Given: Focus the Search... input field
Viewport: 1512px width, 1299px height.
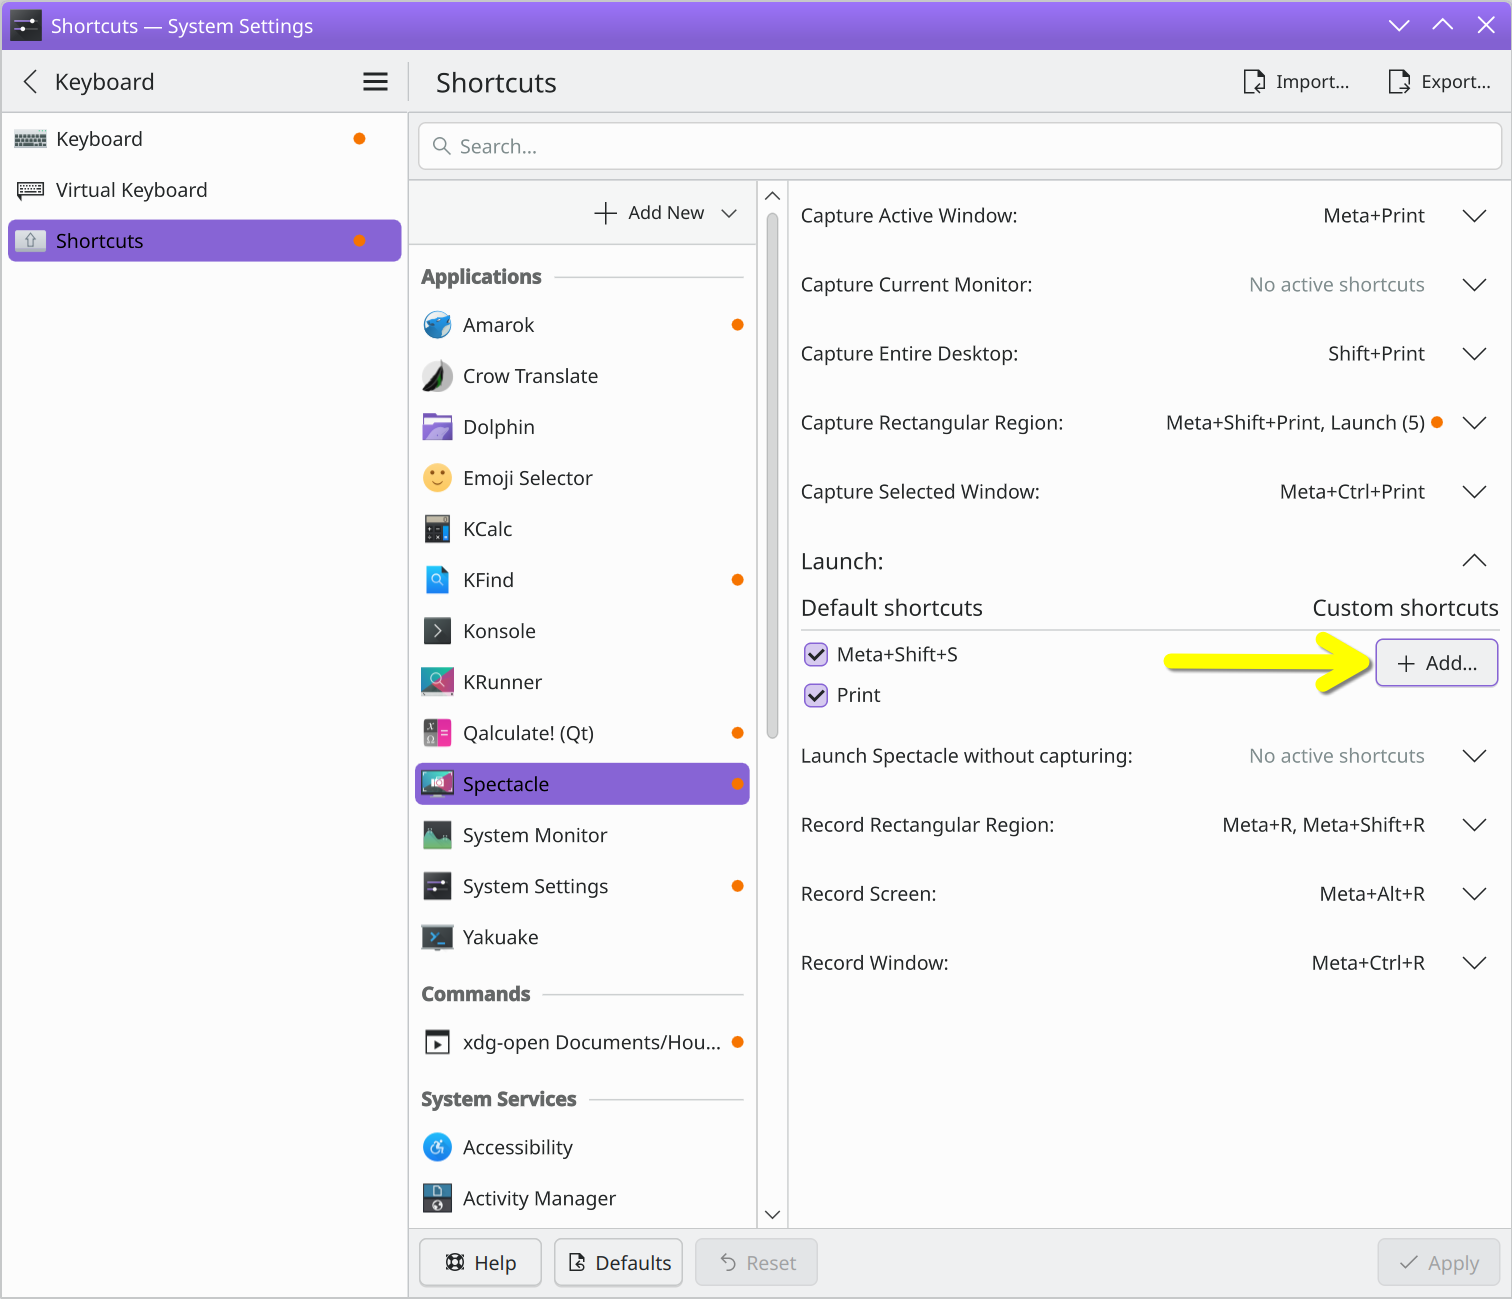Looking at the screenshot, I should 960,146.
